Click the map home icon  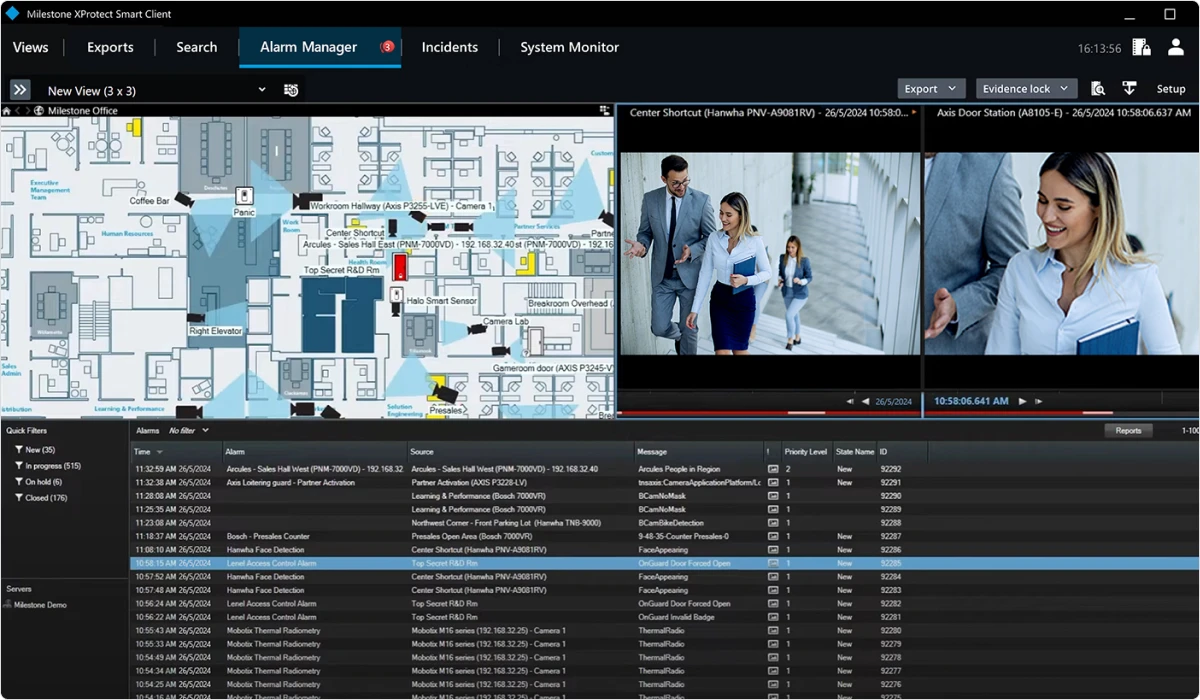point(6,111)
